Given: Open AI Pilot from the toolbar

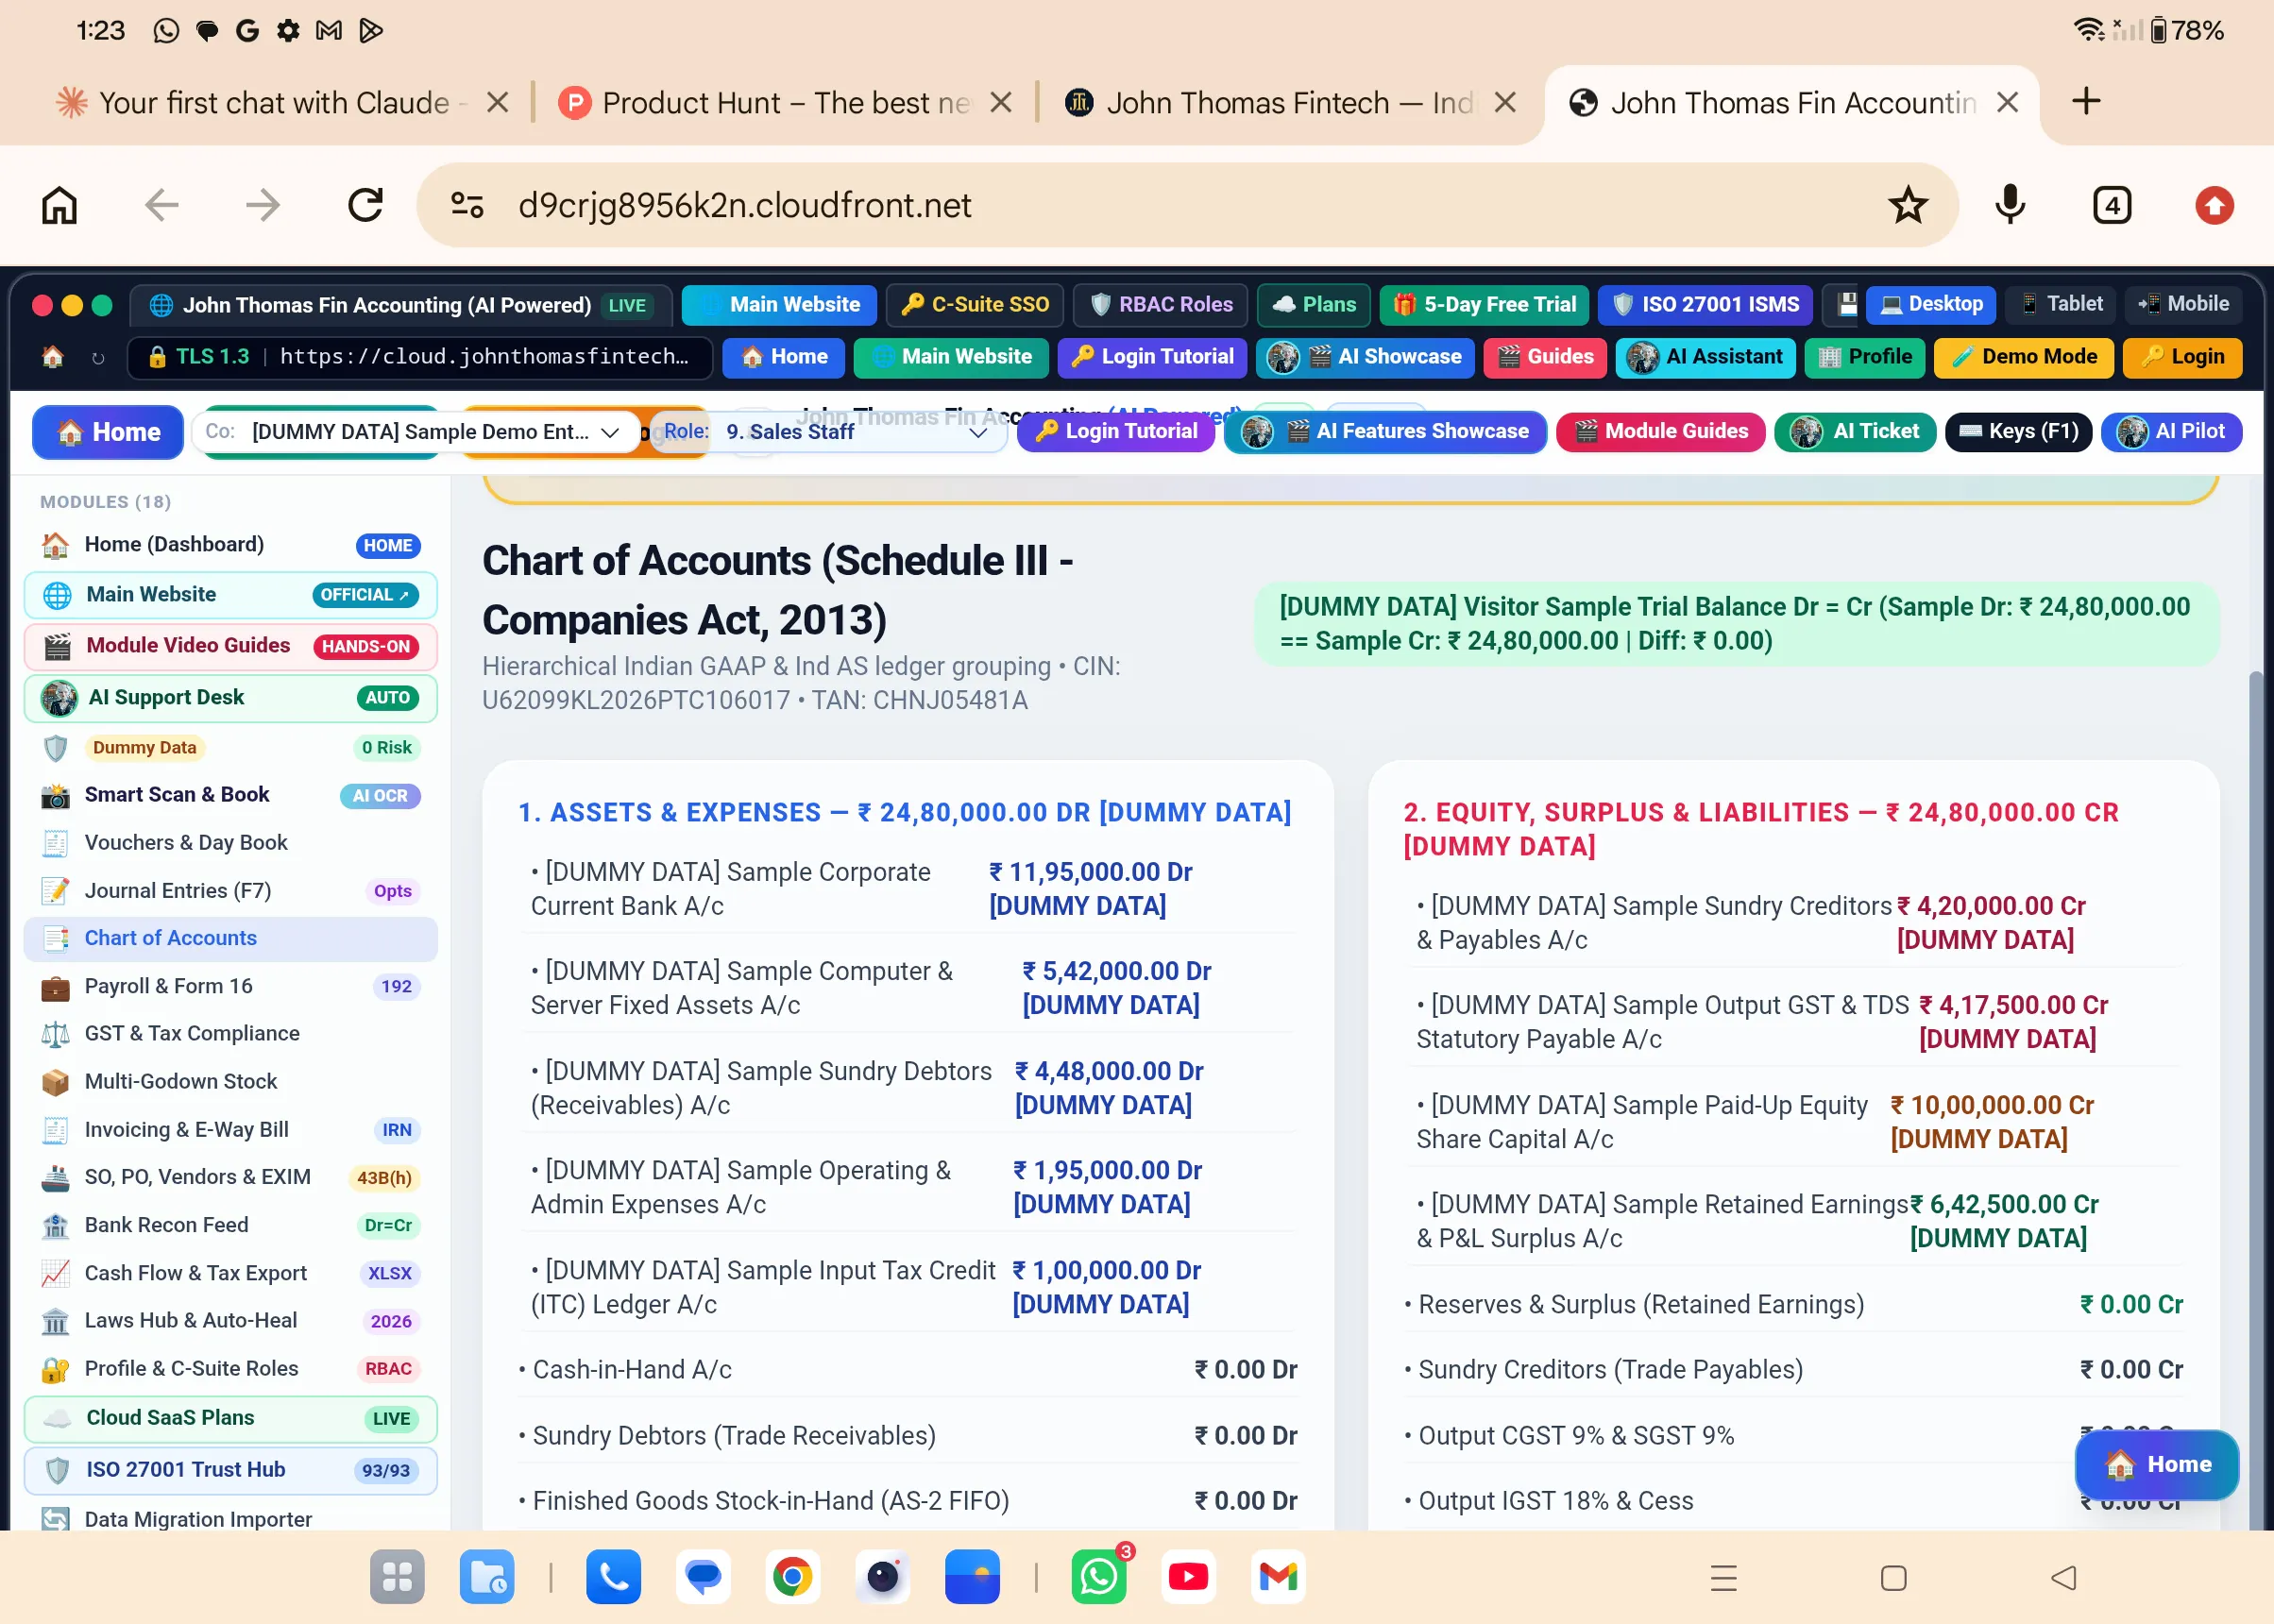Looking at the screenshot, I should (x=2171, y=432).
